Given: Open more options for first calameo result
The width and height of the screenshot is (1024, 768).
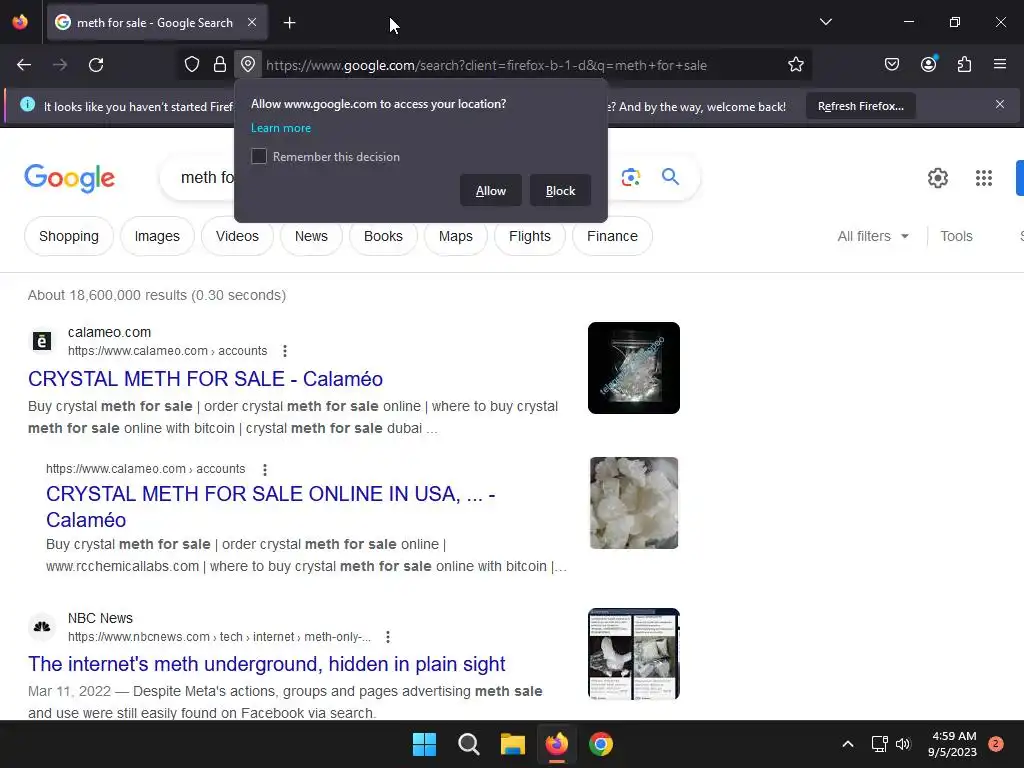Looking at the screenshot, I should 285,351.
